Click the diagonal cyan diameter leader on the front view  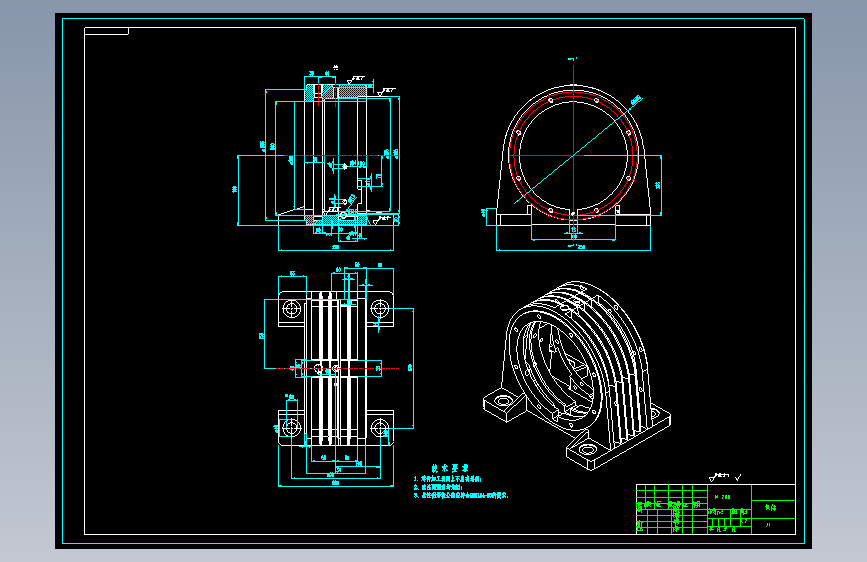[578, 150]
